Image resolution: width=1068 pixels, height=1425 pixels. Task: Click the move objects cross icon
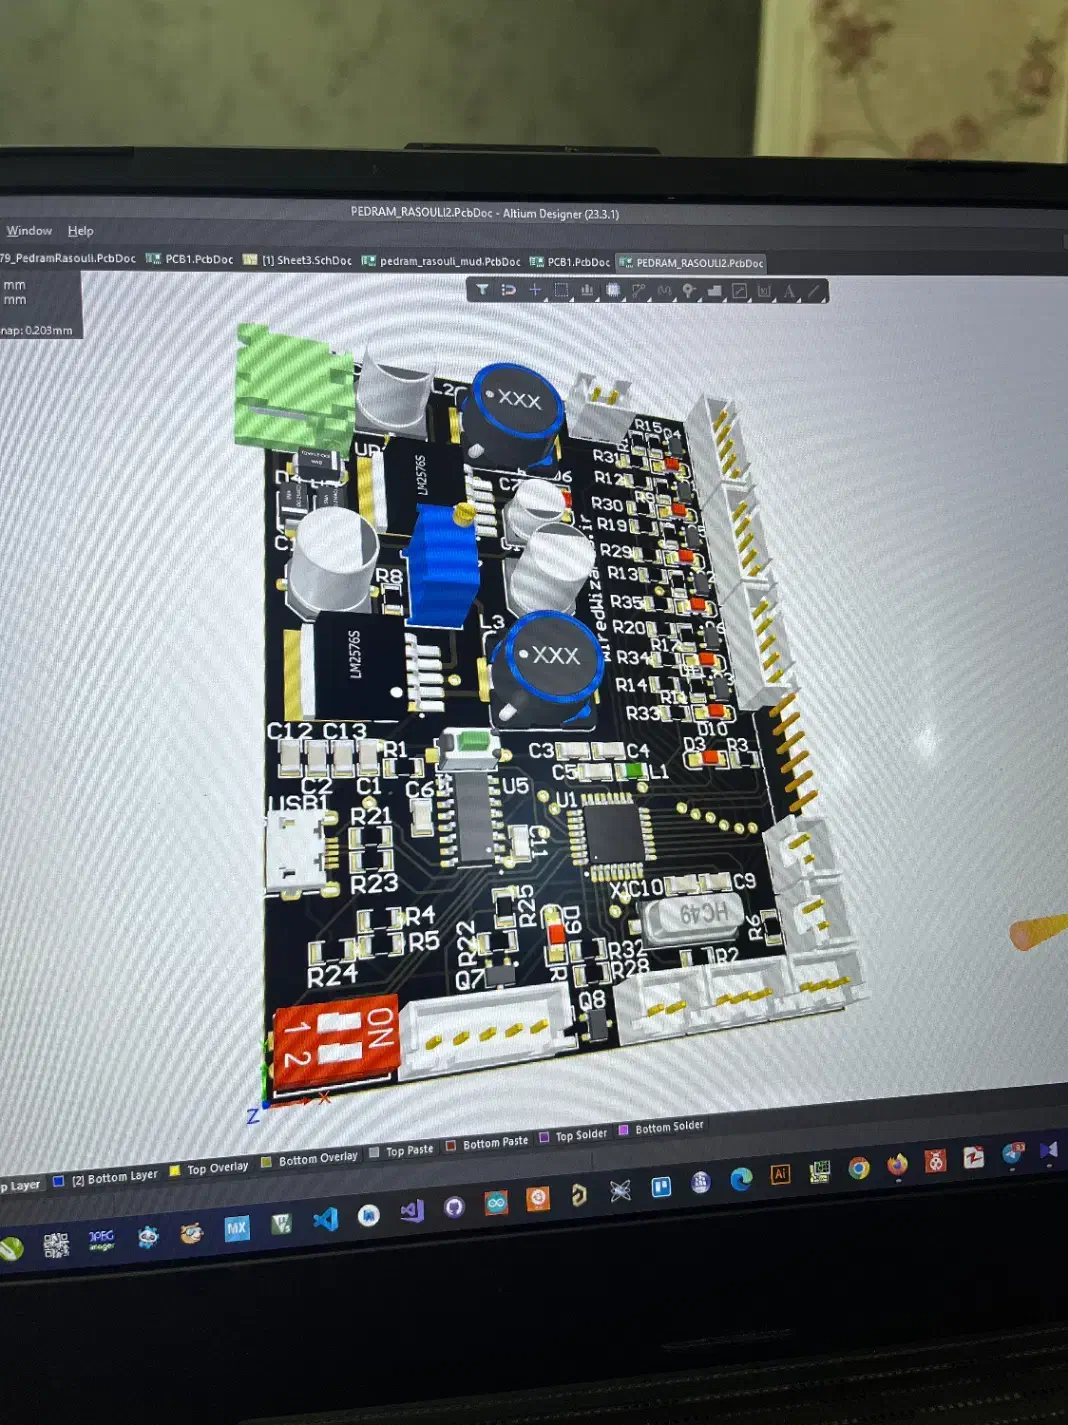535,290
